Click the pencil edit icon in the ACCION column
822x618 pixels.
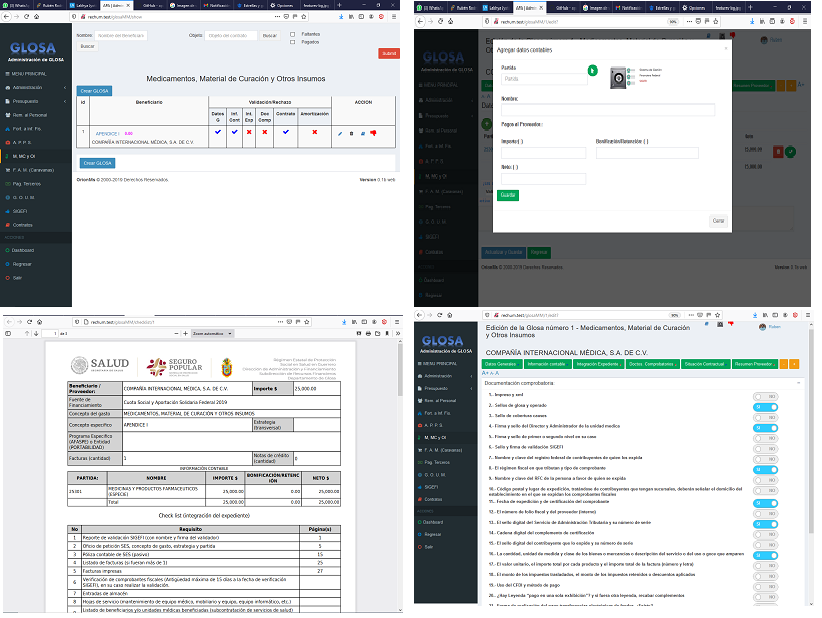[340, 133]
